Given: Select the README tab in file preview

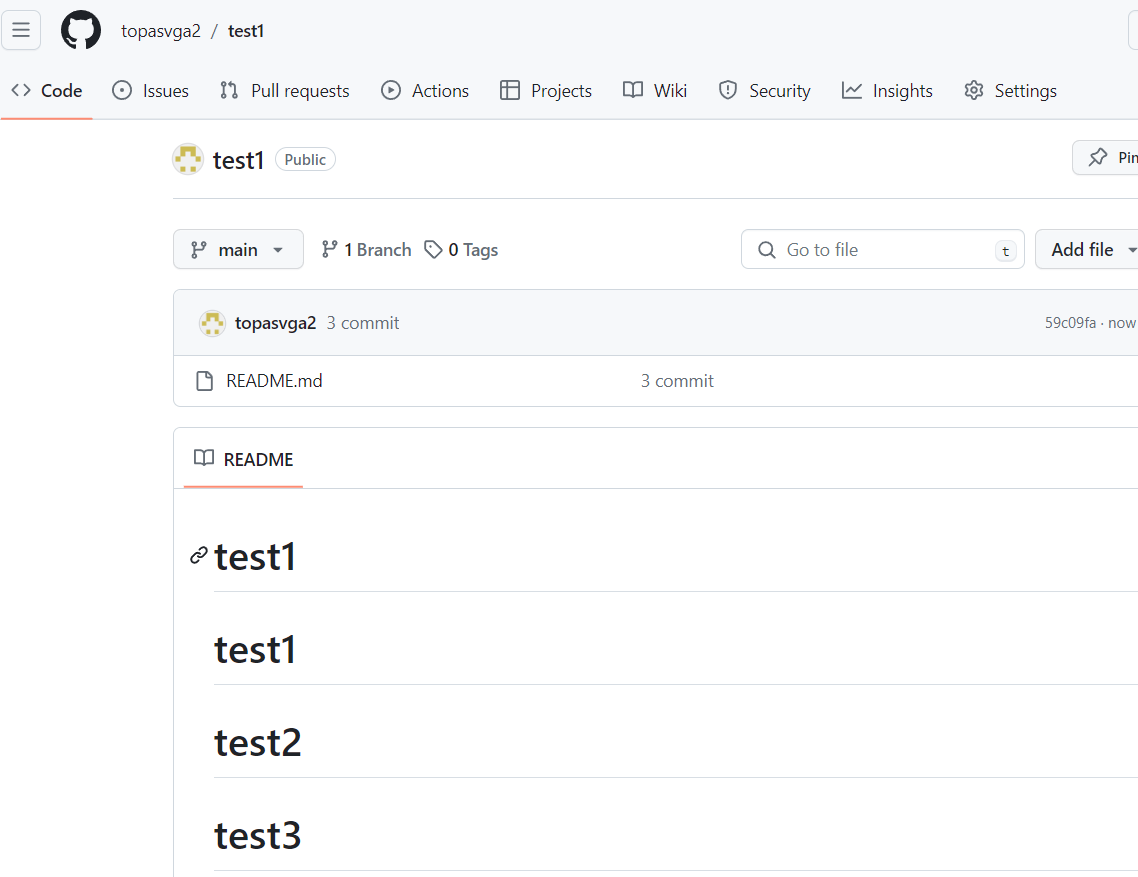Looking at the screenshot, I should pos(244,460).
